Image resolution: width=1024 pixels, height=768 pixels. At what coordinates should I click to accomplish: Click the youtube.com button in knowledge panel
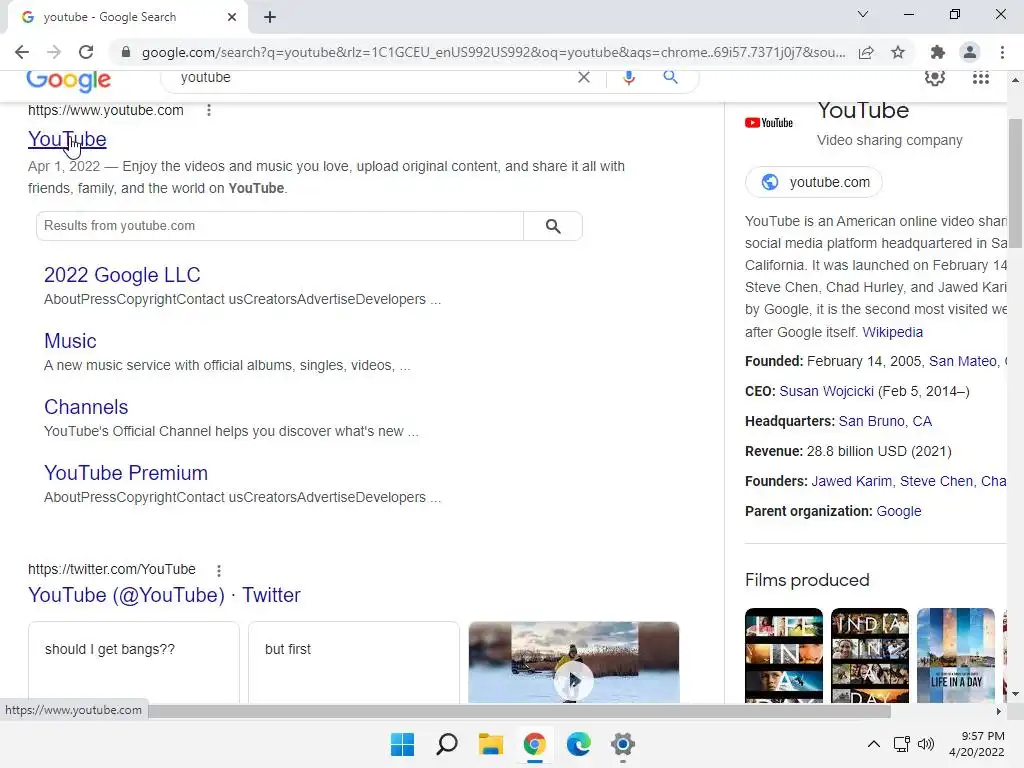[x=814, y=182]
